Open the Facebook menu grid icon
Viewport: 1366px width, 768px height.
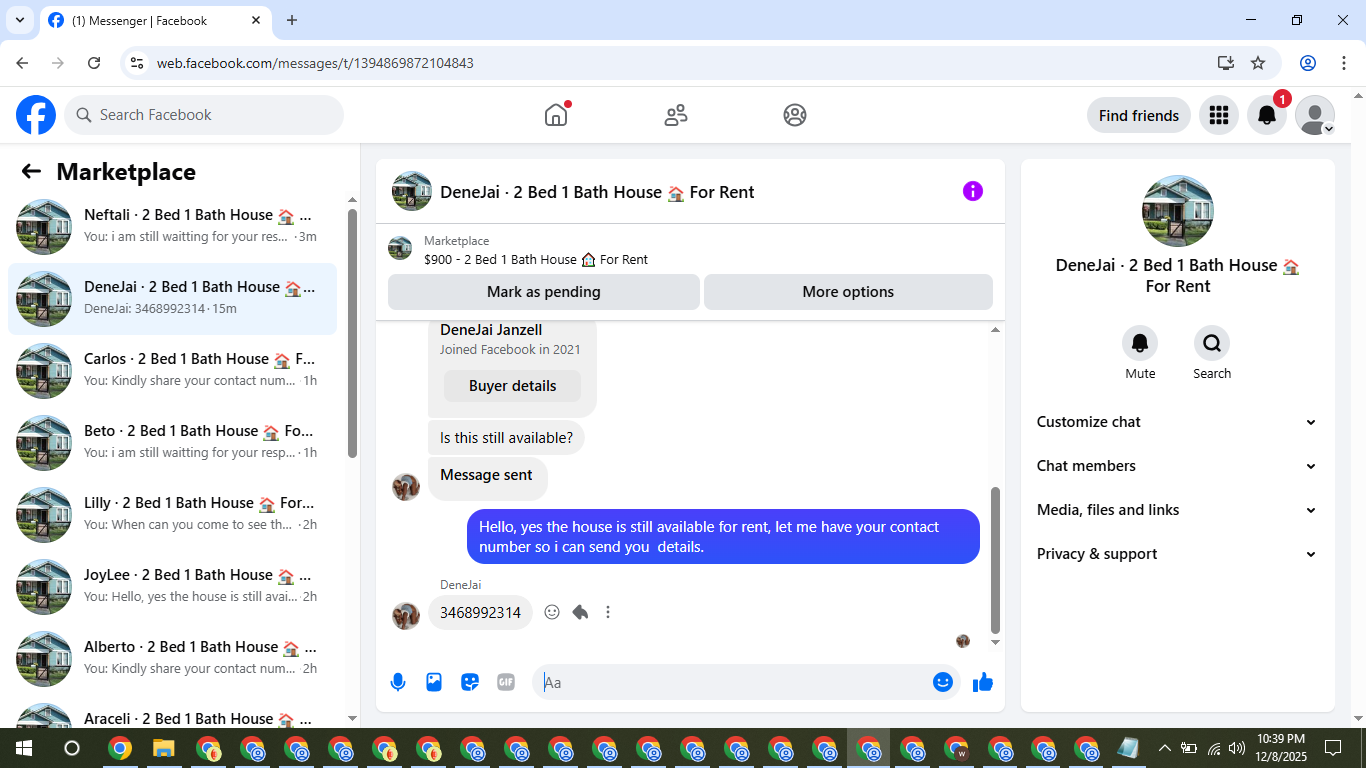pyautogui.click(x=1219, y=115)
